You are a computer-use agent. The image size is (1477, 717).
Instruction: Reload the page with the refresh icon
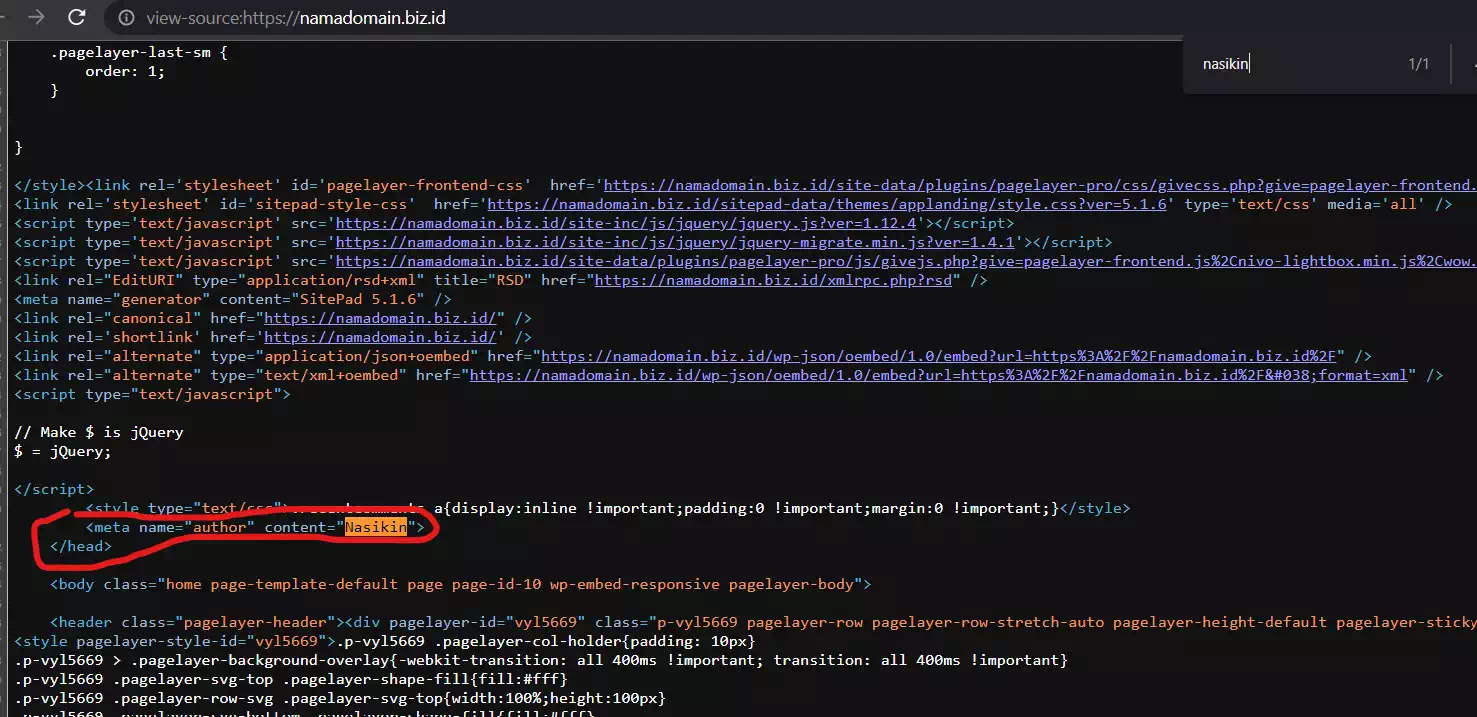(76, 17)
